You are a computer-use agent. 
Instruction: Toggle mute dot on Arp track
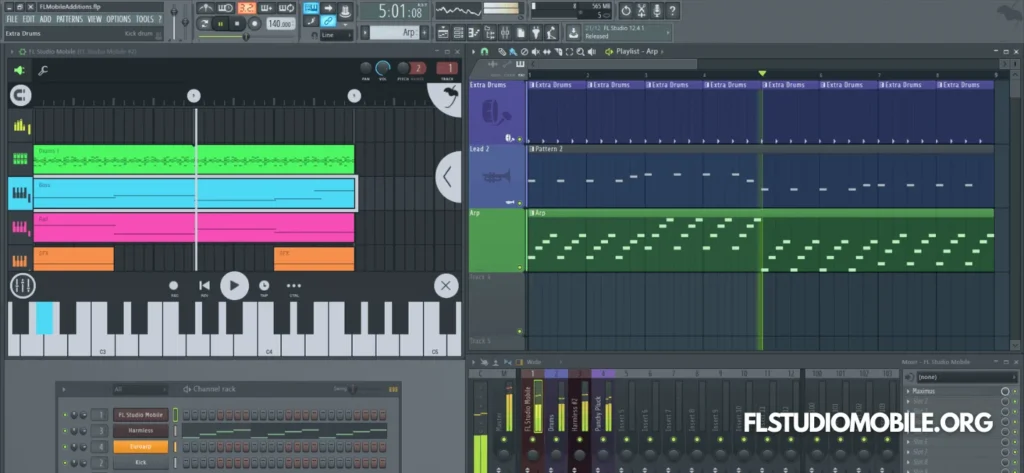tap(520, 267)
